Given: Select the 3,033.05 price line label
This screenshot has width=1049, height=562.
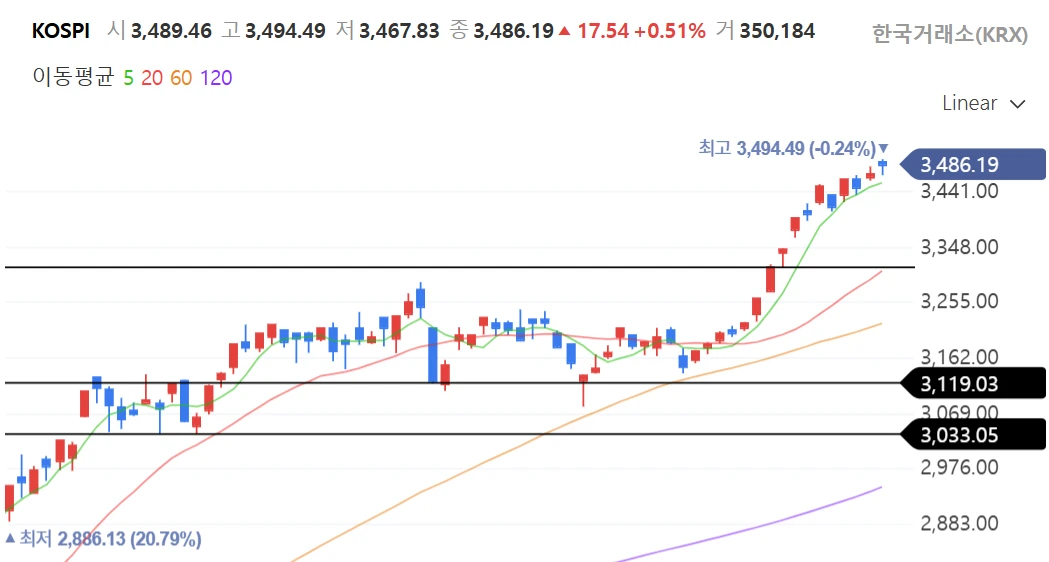Looking at the screenshot, I should pos(972,435).
